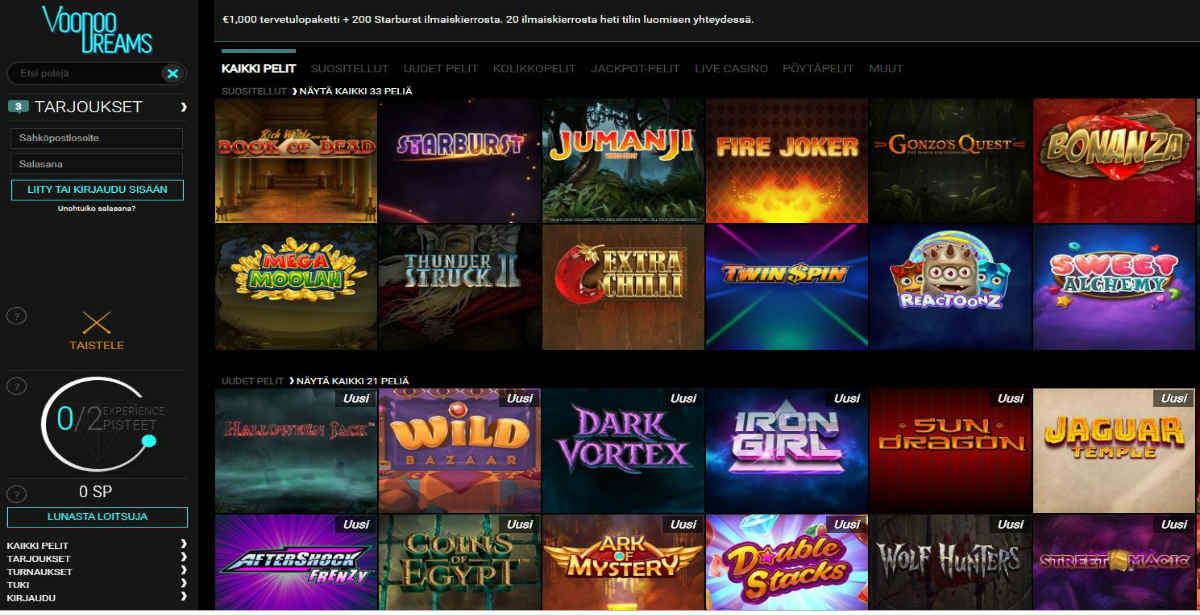Click the Salasana password field
This screenshot has height=615, width=1200.
(97, 163)
